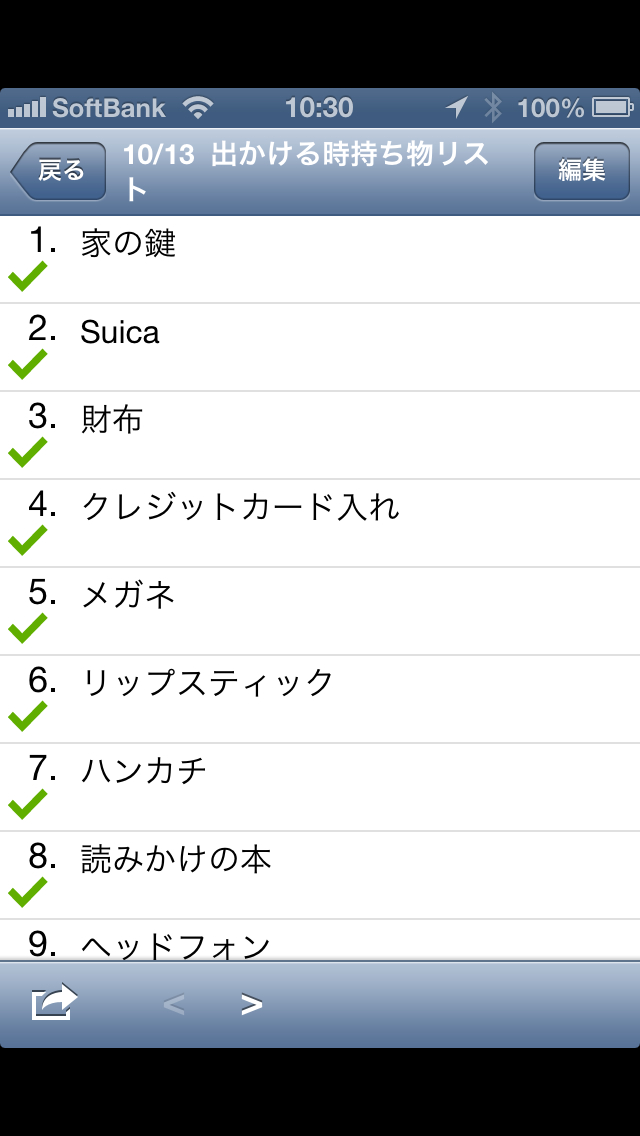640x1136 pixels.
Task: Toggle checkmark for 読みかけの本
Action: click(28, 891)
